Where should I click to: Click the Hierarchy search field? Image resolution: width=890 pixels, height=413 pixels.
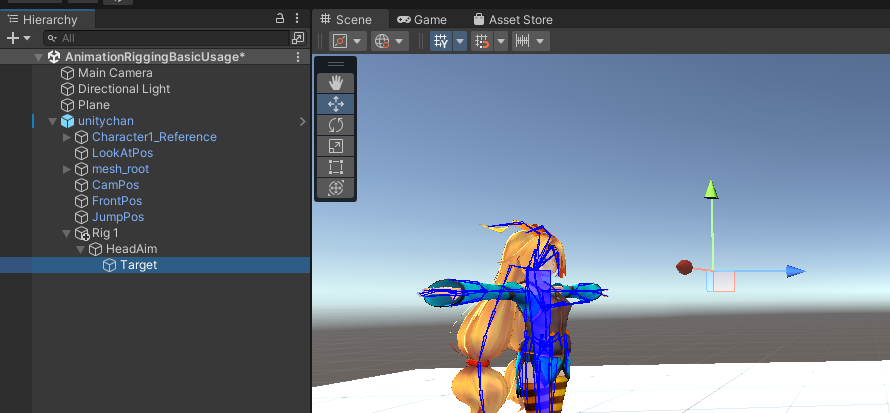point(166,38)
